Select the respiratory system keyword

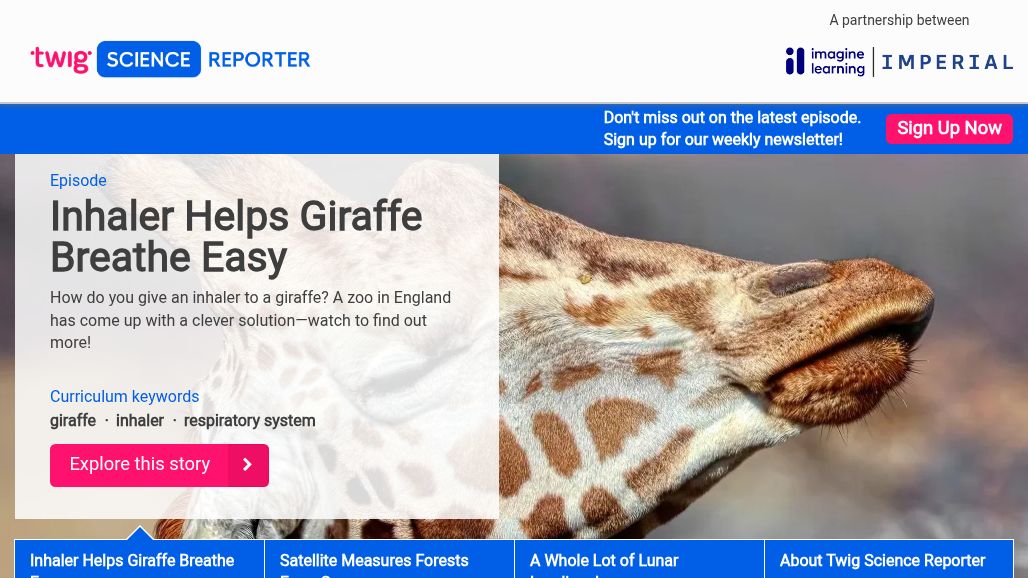(249, 421)
